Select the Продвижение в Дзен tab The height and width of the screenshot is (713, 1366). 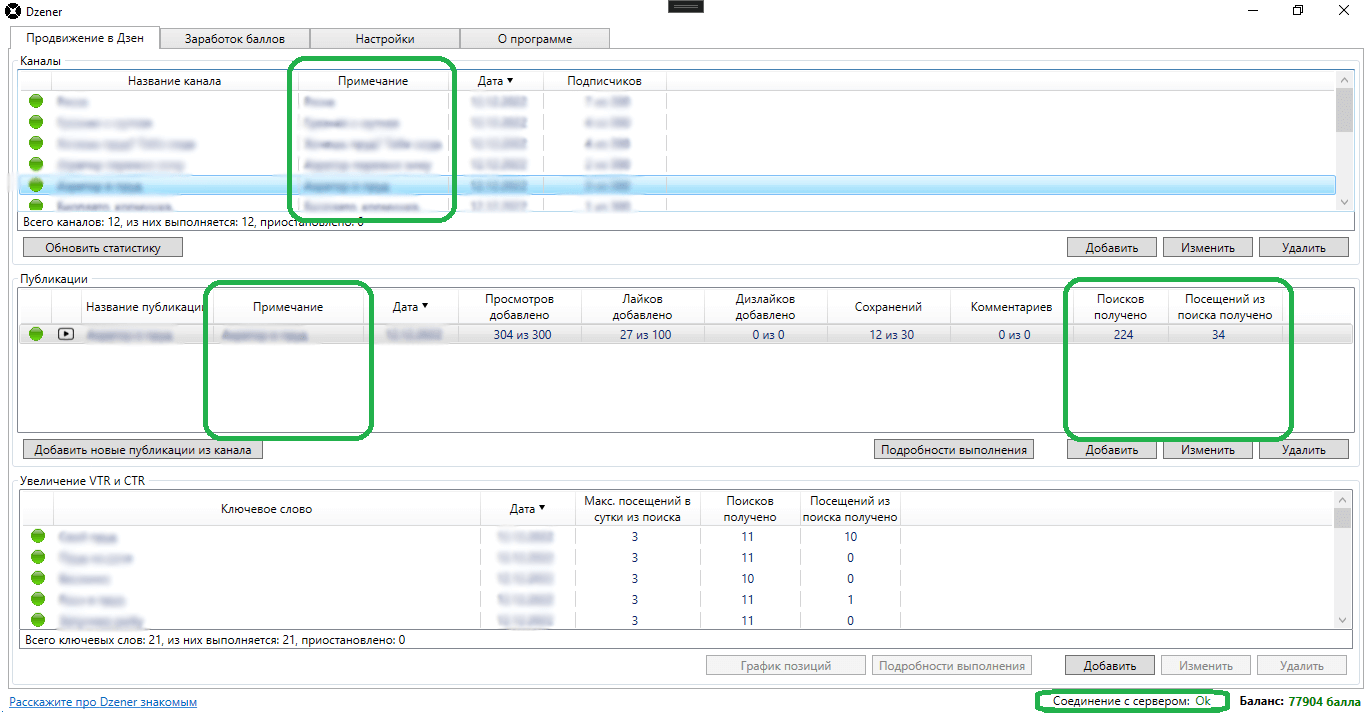pos(85,38)
